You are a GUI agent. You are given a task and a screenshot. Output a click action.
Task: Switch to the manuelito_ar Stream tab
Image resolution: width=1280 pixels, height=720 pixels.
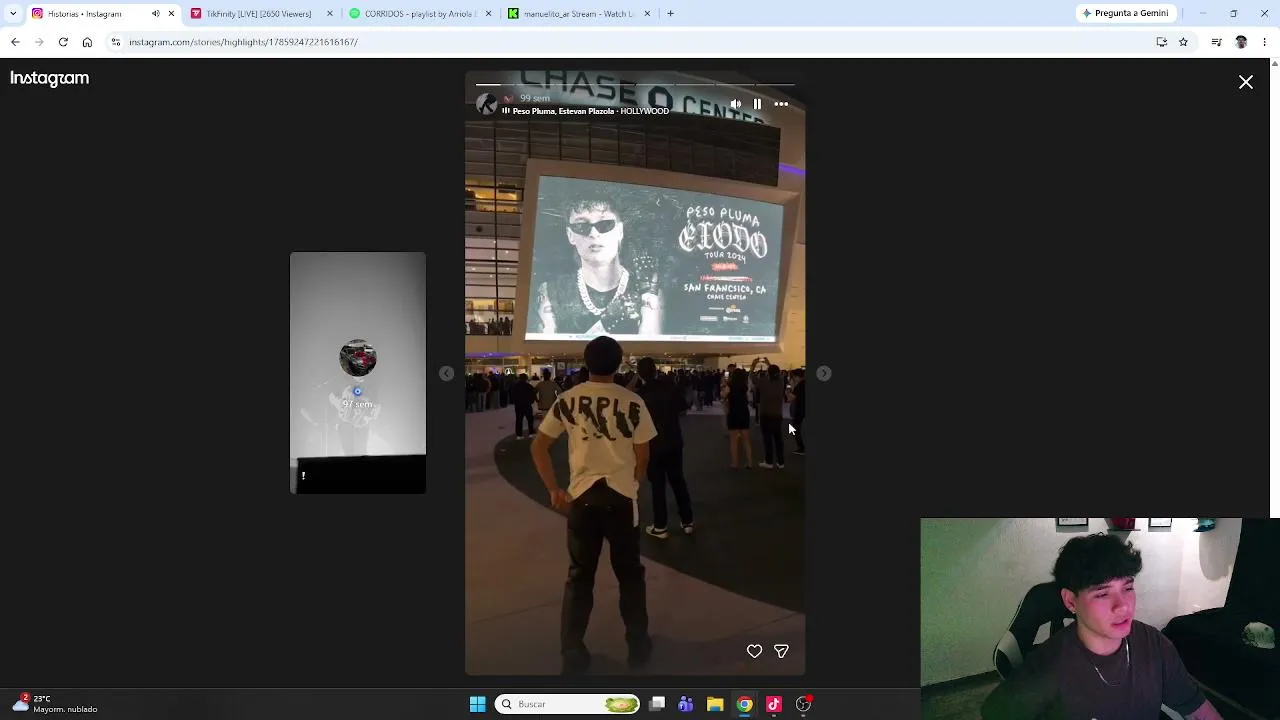578,14
